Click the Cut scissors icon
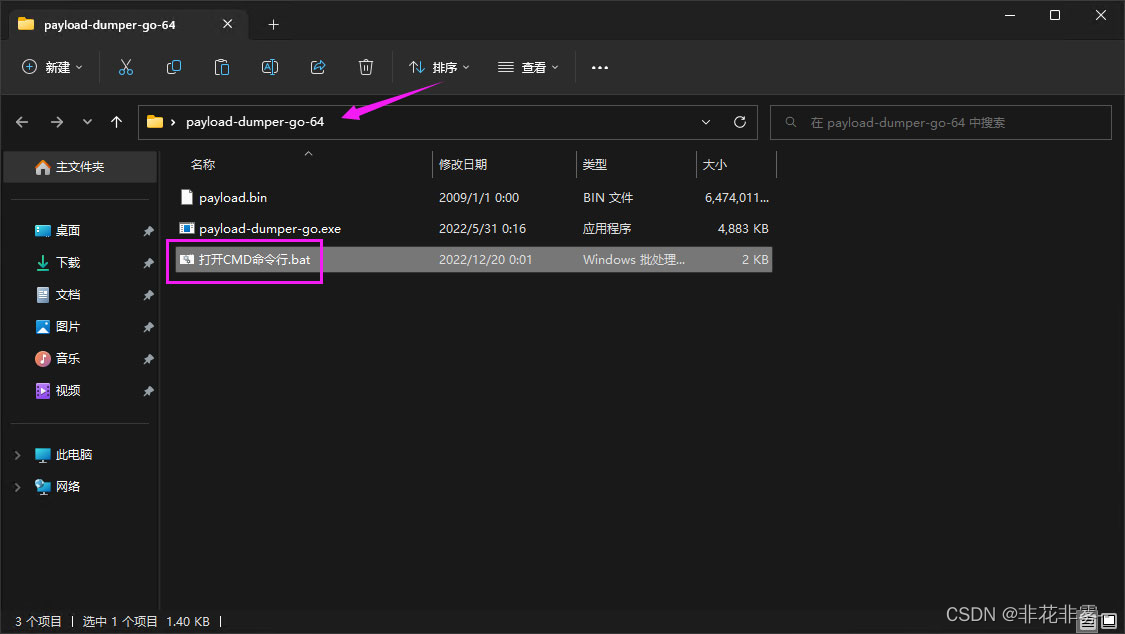 (x=126, y=67)
